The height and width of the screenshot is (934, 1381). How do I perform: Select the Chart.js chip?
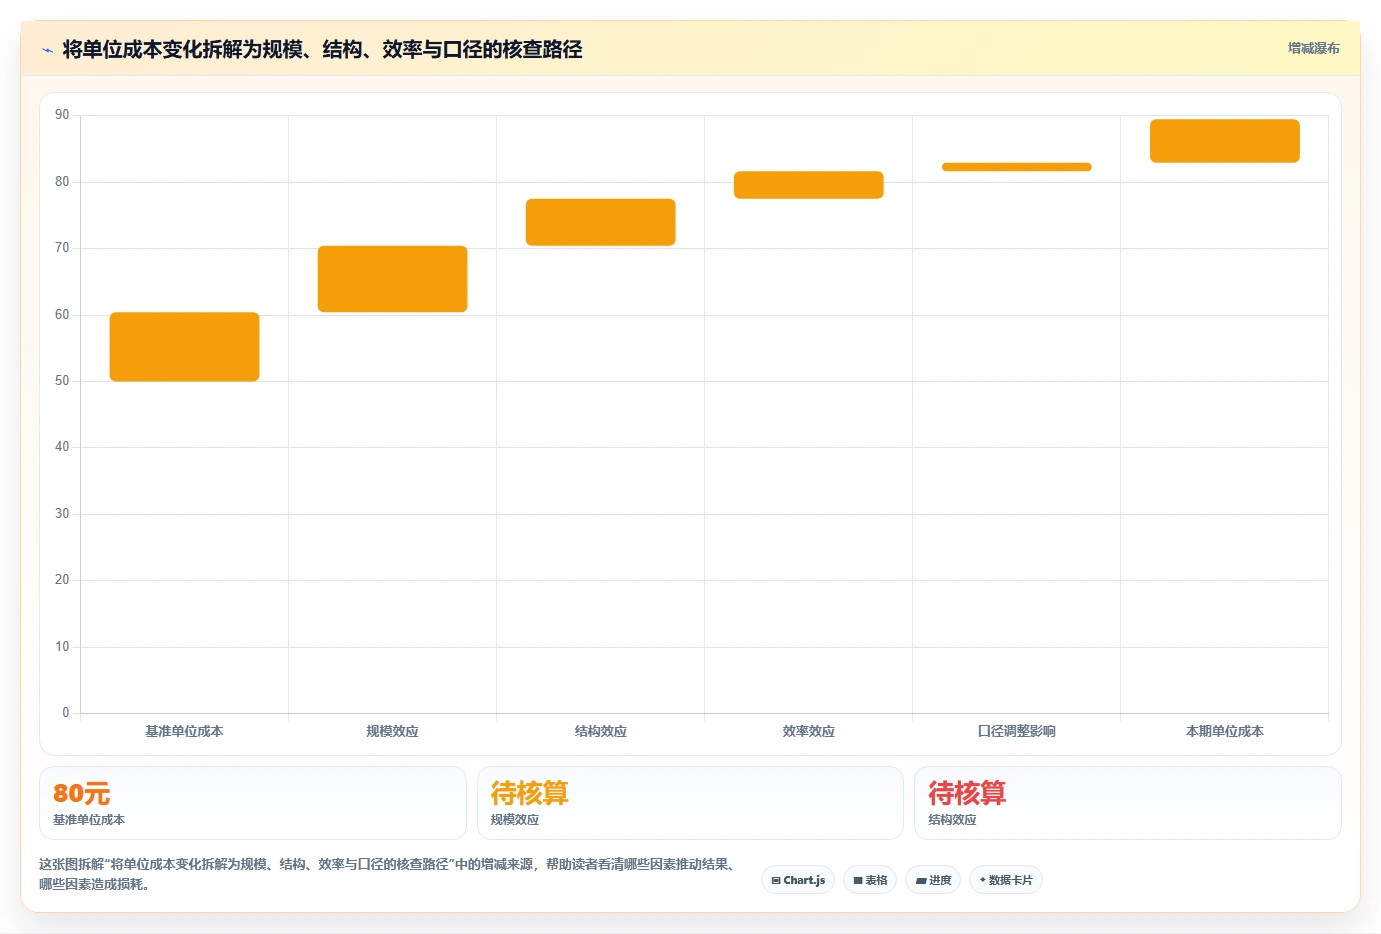pyautogui.click(x=798, y=880)
